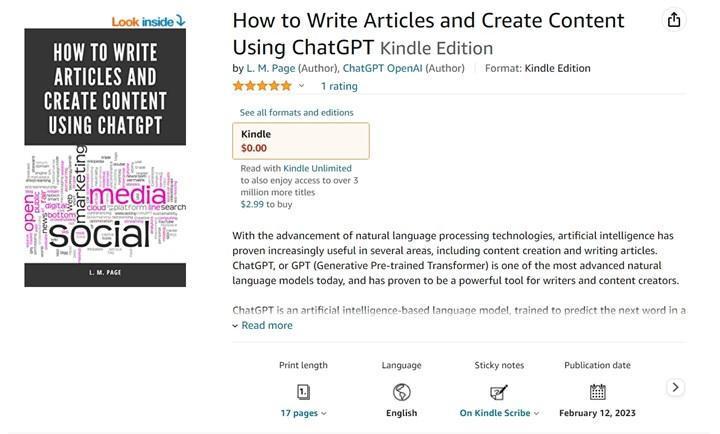Click the Print length page icon

coord(303,392)
